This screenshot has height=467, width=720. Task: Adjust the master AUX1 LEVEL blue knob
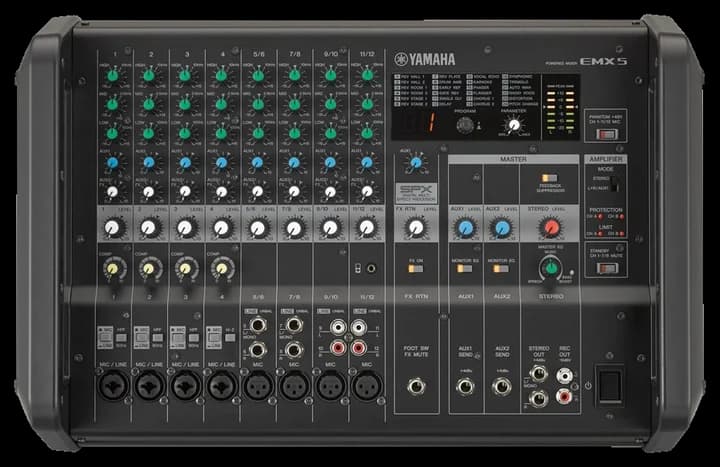pos(466,227)
